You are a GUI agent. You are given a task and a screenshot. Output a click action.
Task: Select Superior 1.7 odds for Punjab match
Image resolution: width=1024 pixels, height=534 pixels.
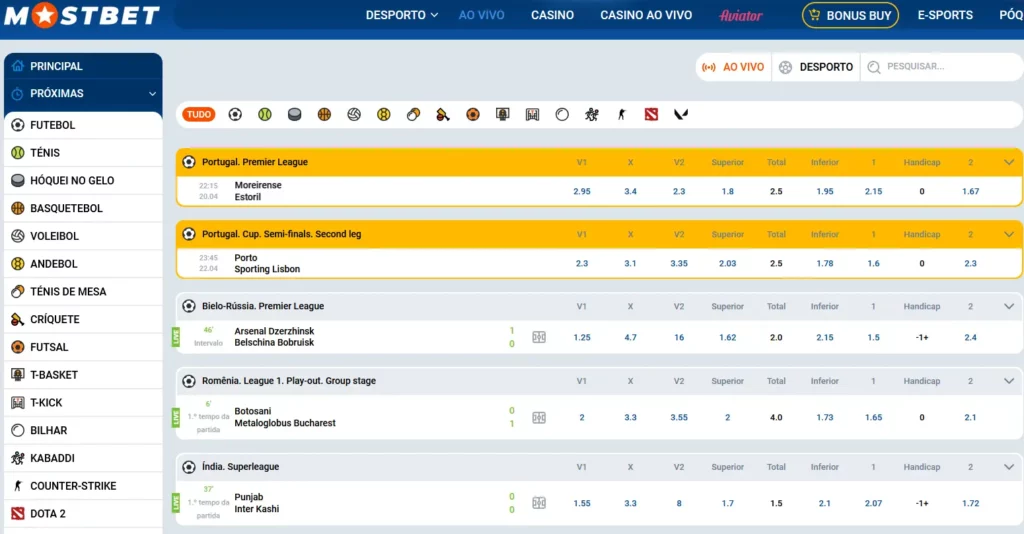pos(728,503)
